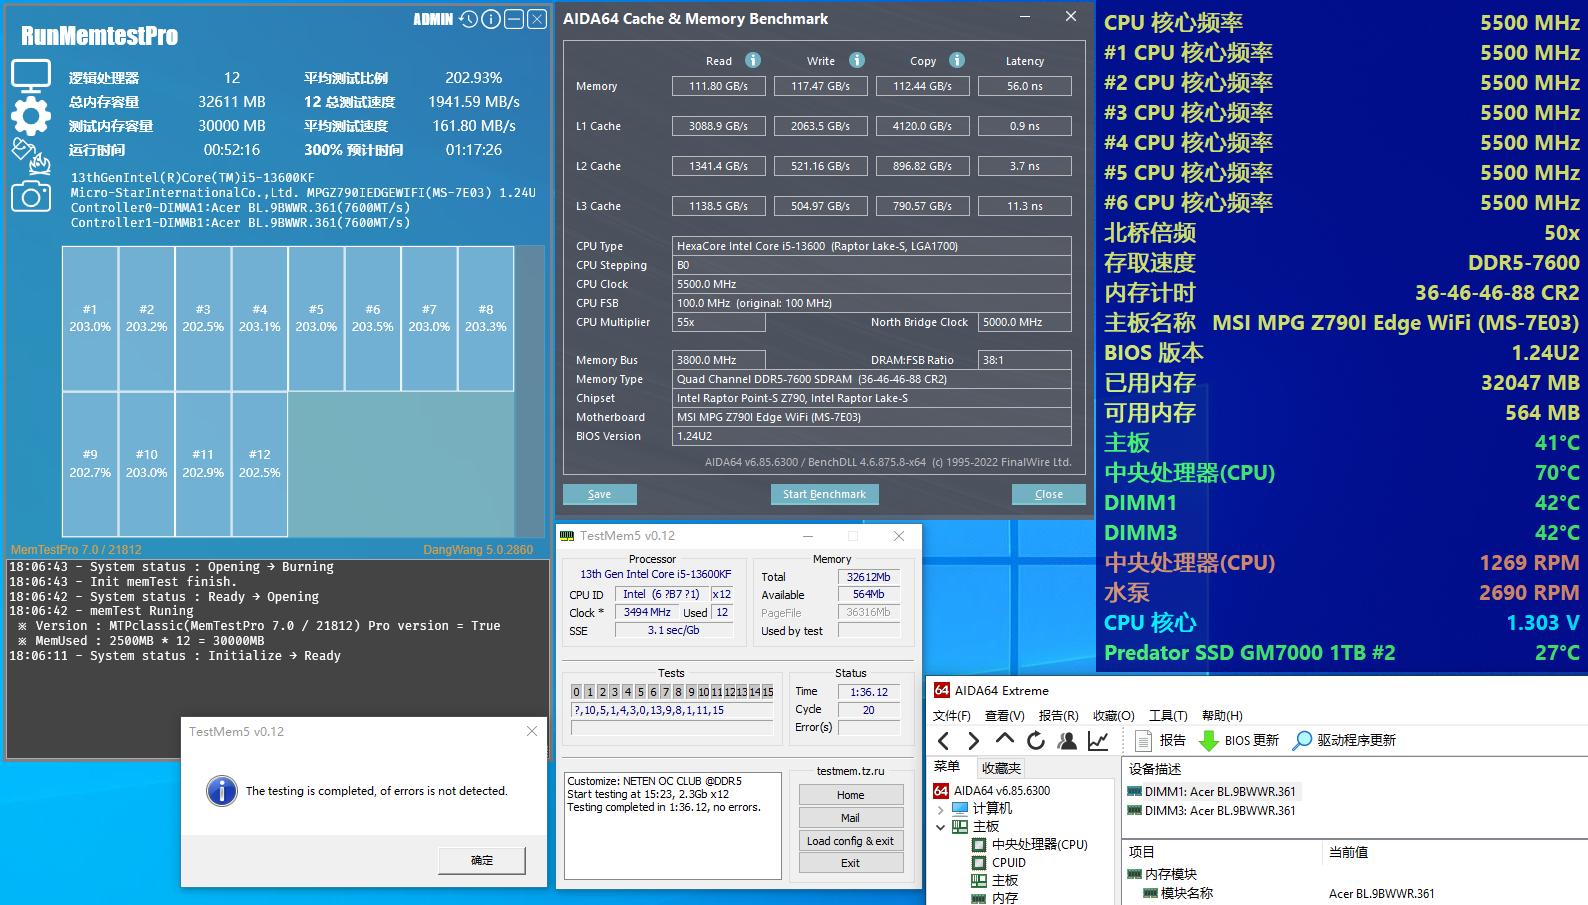Expand the 计算机 tree node
The height and width of the screenshot is (905, 1588).
tap(941, 809)
